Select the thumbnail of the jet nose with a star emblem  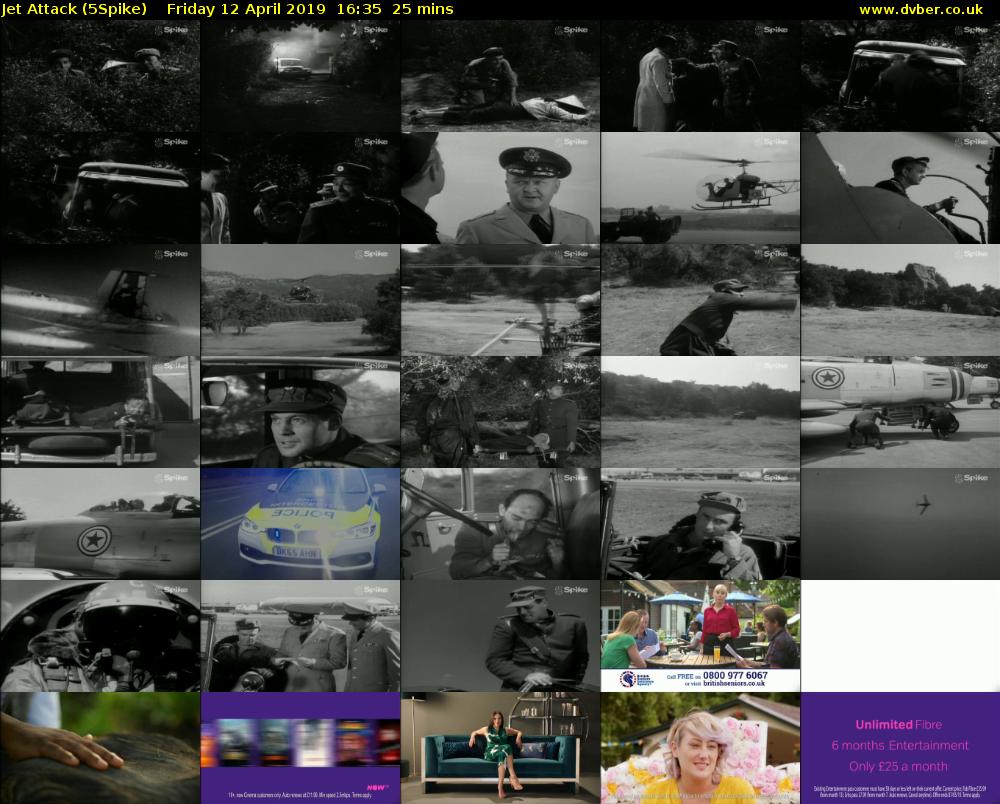100,524
